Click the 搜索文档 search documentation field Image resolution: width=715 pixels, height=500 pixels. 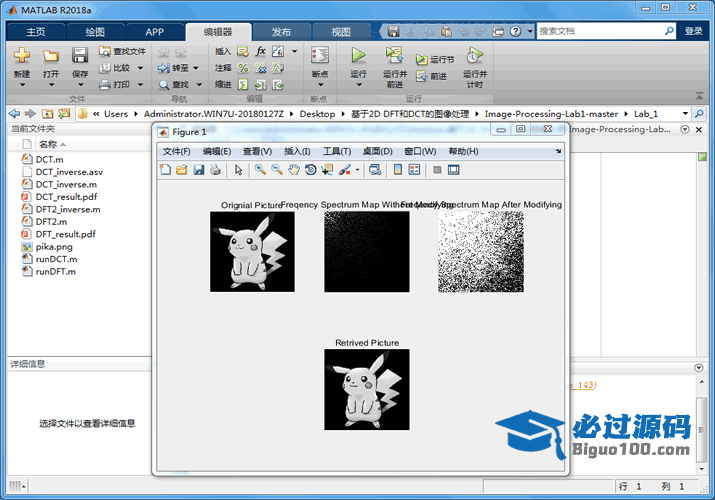pos(600,31)
